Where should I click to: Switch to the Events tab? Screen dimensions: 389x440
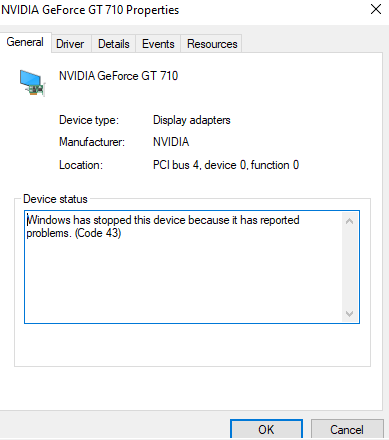tap(158, 44)
